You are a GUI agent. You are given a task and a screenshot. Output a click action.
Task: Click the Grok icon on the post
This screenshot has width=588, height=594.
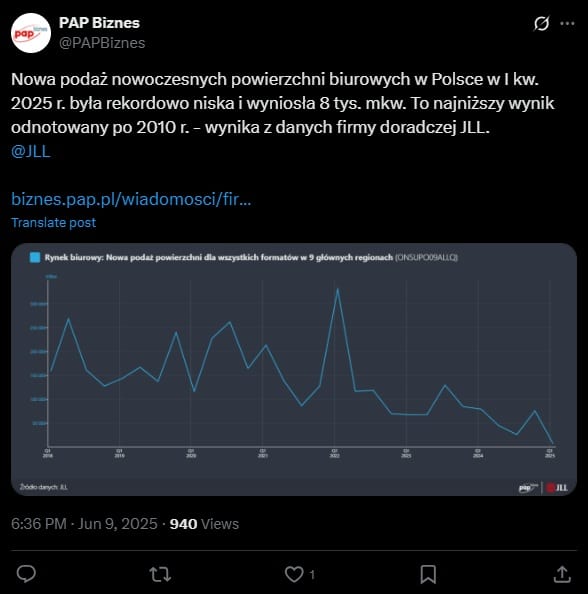point(541,23)
